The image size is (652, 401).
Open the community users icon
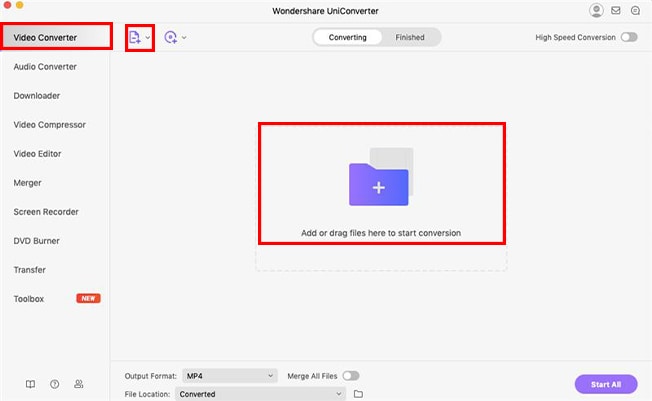[79, 384]
